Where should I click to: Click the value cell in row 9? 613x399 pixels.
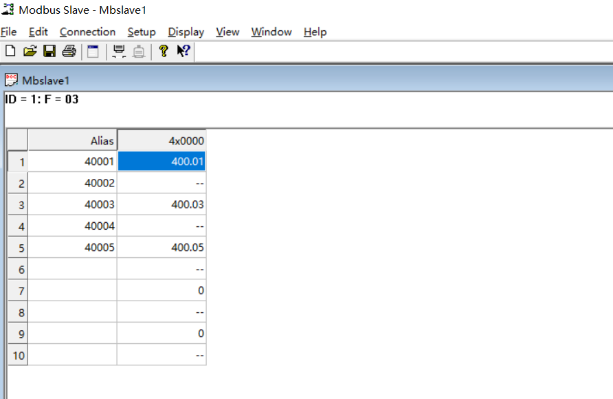161,333
